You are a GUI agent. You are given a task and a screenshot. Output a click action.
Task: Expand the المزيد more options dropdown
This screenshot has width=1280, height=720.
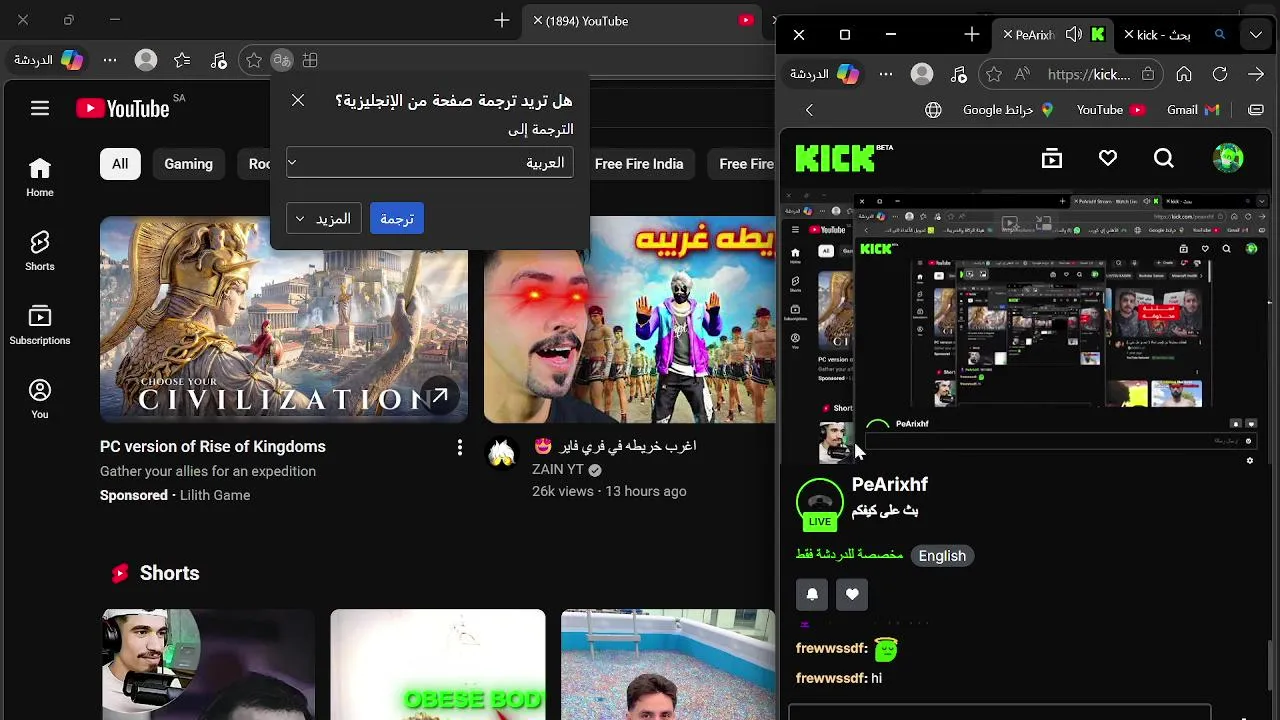(x=323, y=219)
